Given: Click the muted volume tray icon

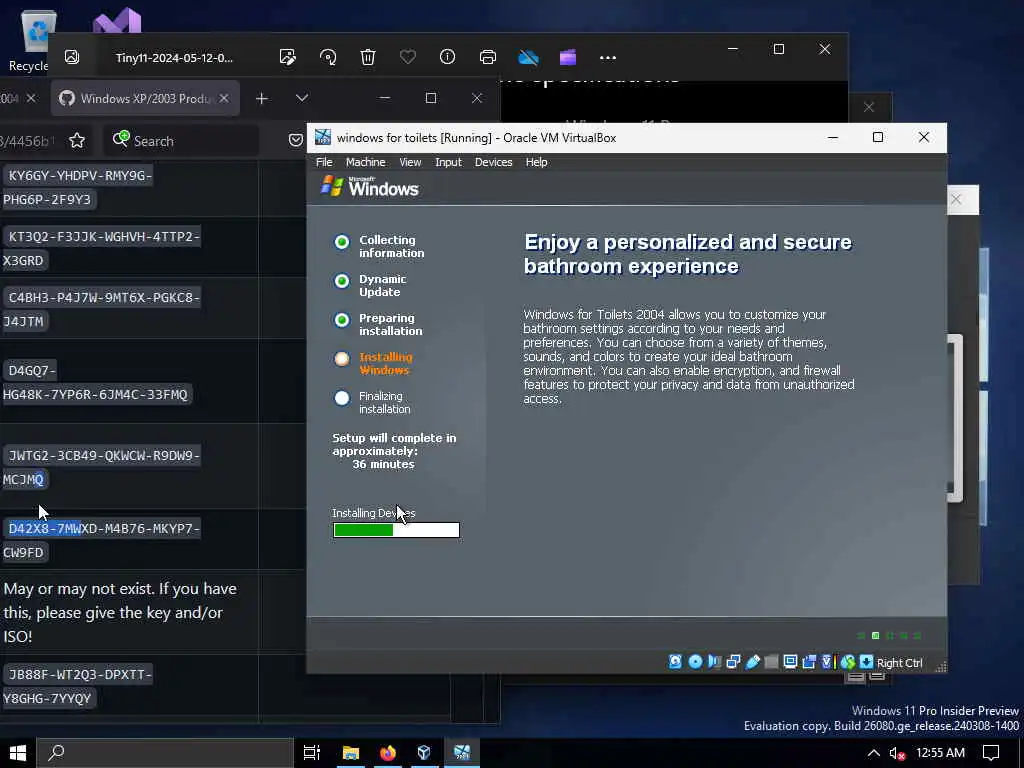Looking at the screenshot, I should [897, 753].
